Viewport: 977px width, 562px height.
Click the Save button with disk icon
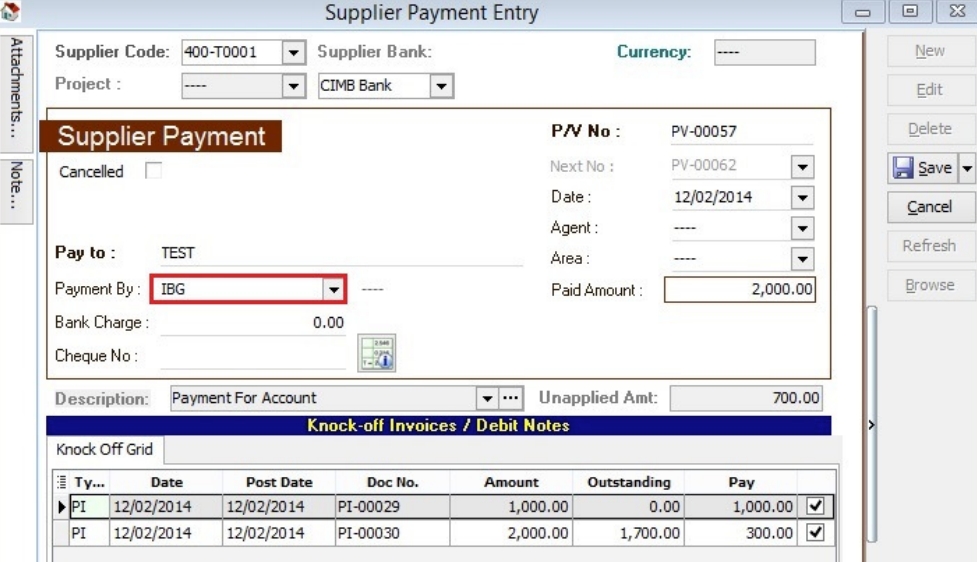(x=921, y=168)
